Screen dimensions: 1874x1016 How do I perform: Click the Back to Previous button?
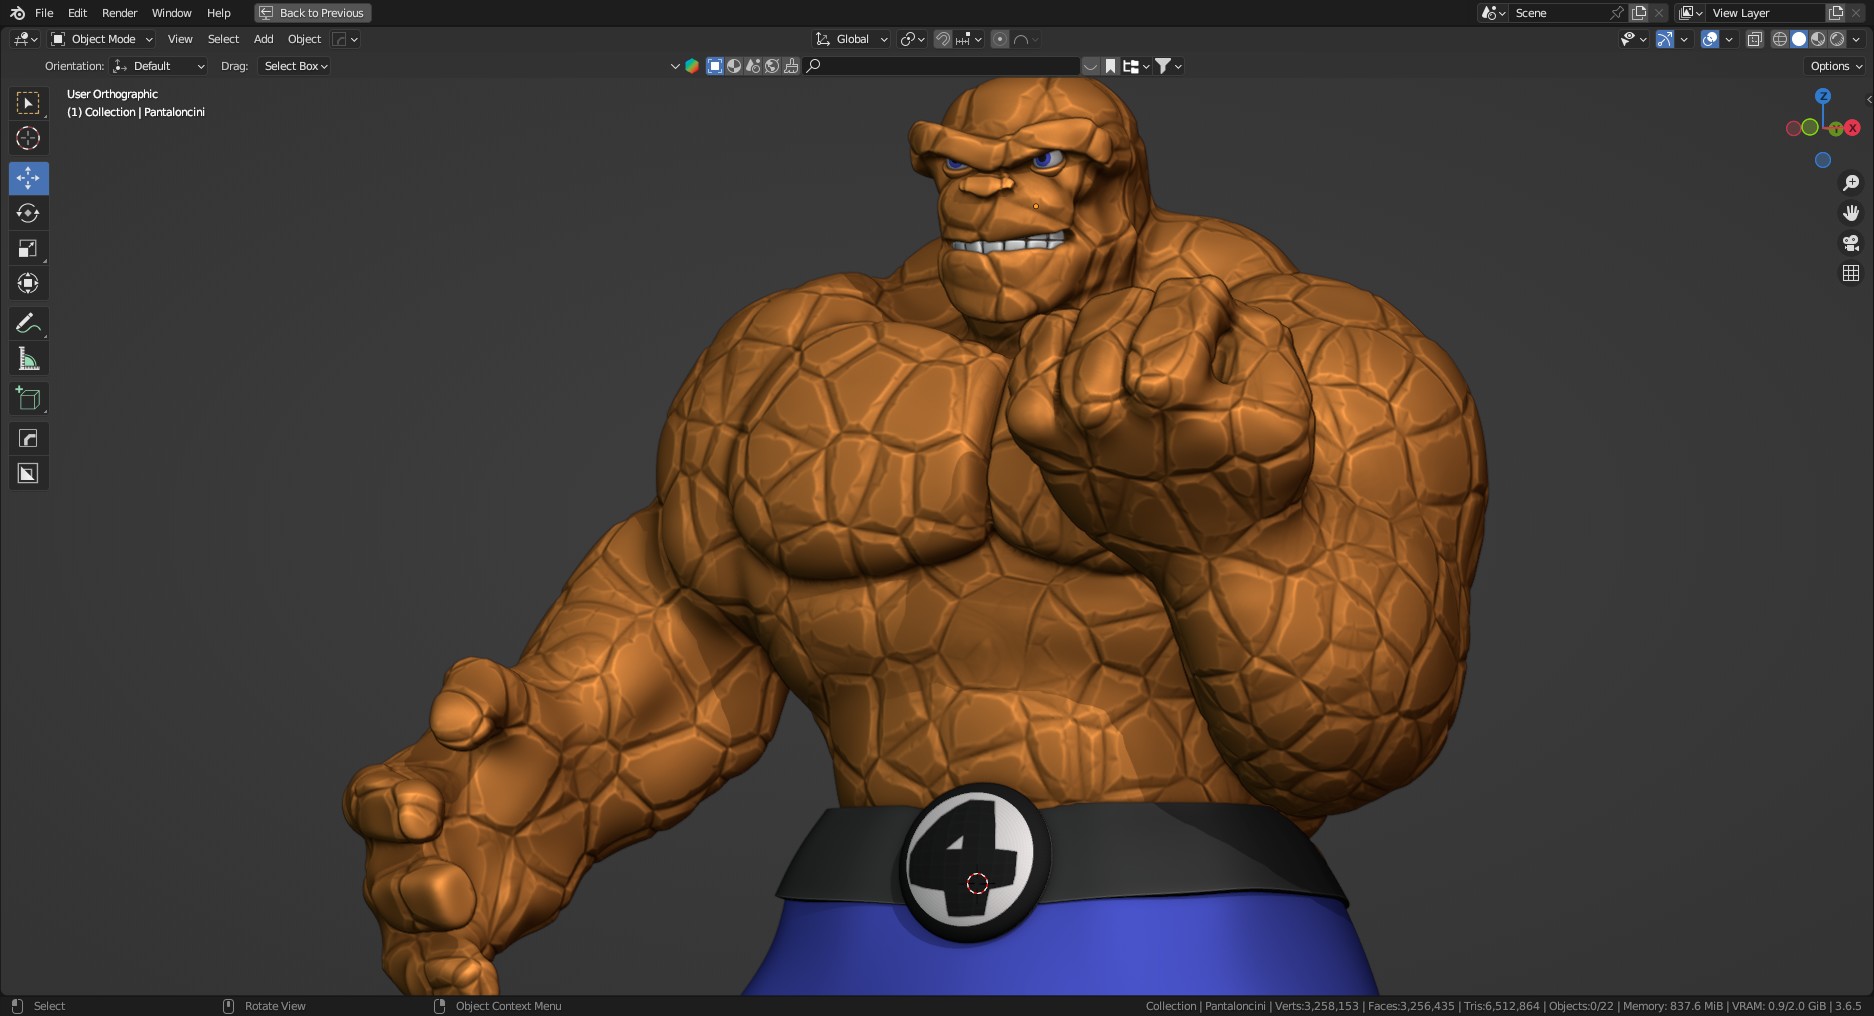pos(313,13)
